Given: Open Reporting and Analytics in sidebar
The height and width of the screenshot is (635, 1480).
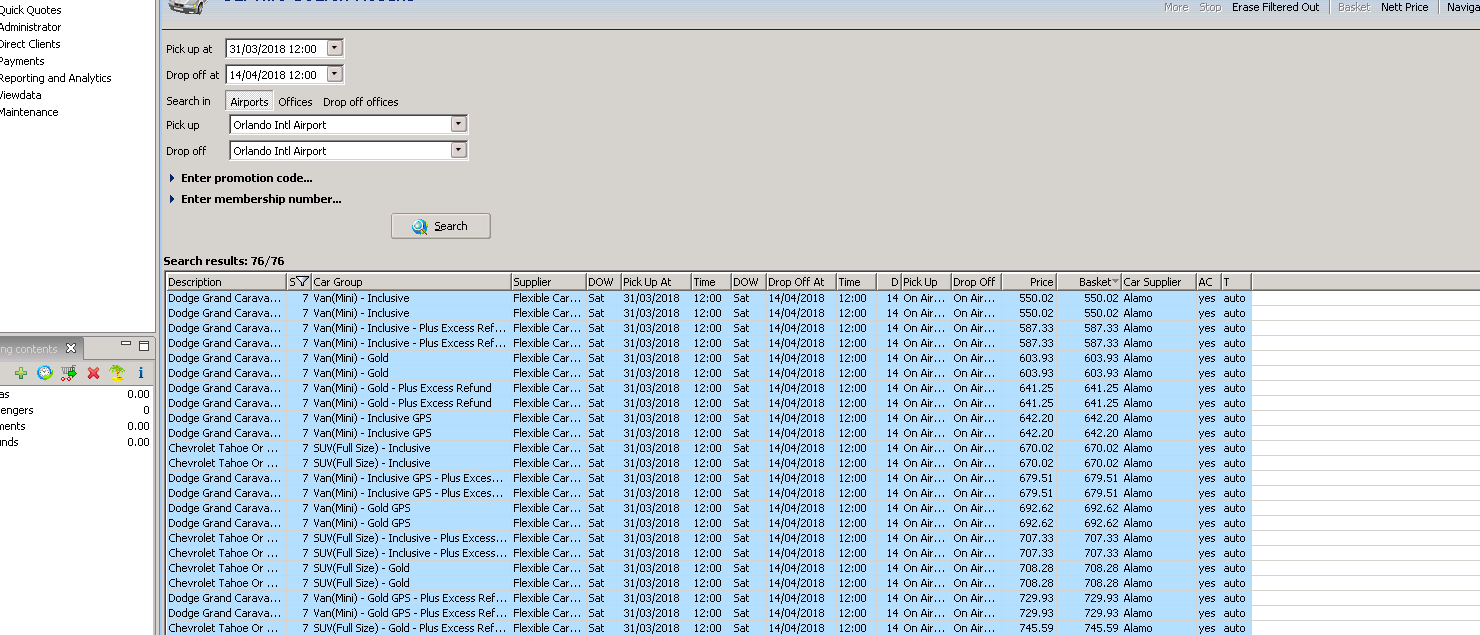Looking at the screenshot, I should coord(55,78).
